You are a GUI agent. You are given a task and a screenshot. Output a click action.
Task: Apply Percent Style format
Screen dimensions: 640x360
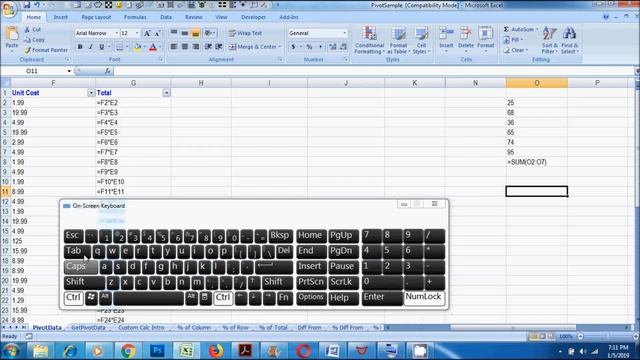pyautogui.click(x=309, y=47)
